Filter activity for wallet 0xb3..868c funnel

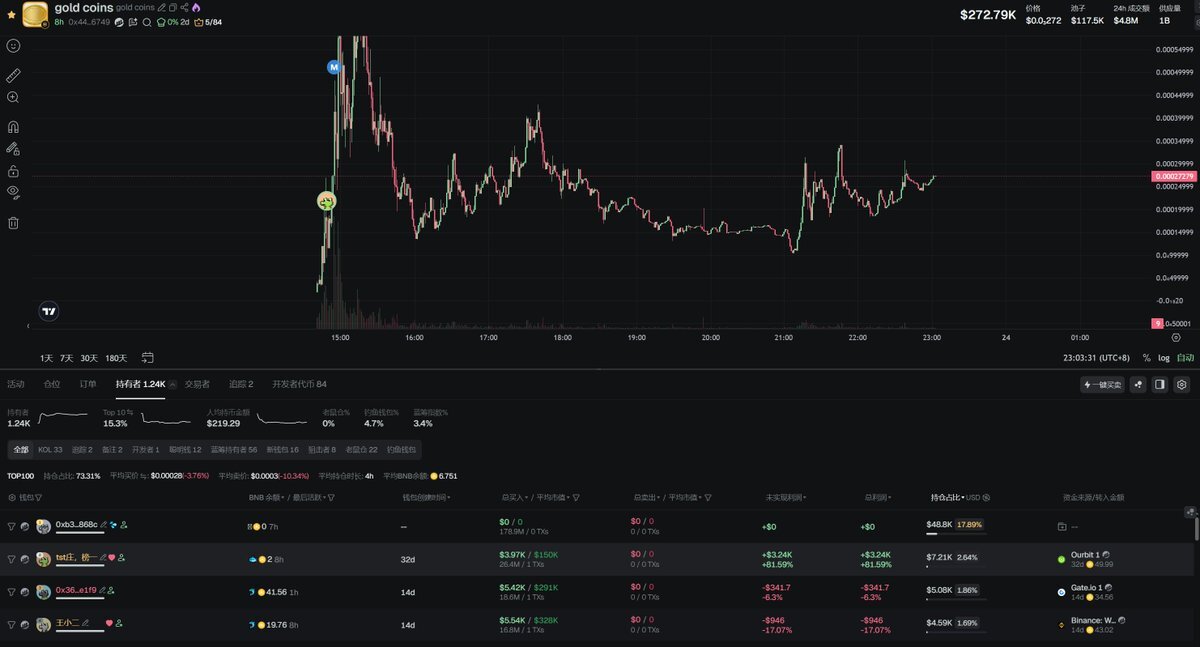11,526
